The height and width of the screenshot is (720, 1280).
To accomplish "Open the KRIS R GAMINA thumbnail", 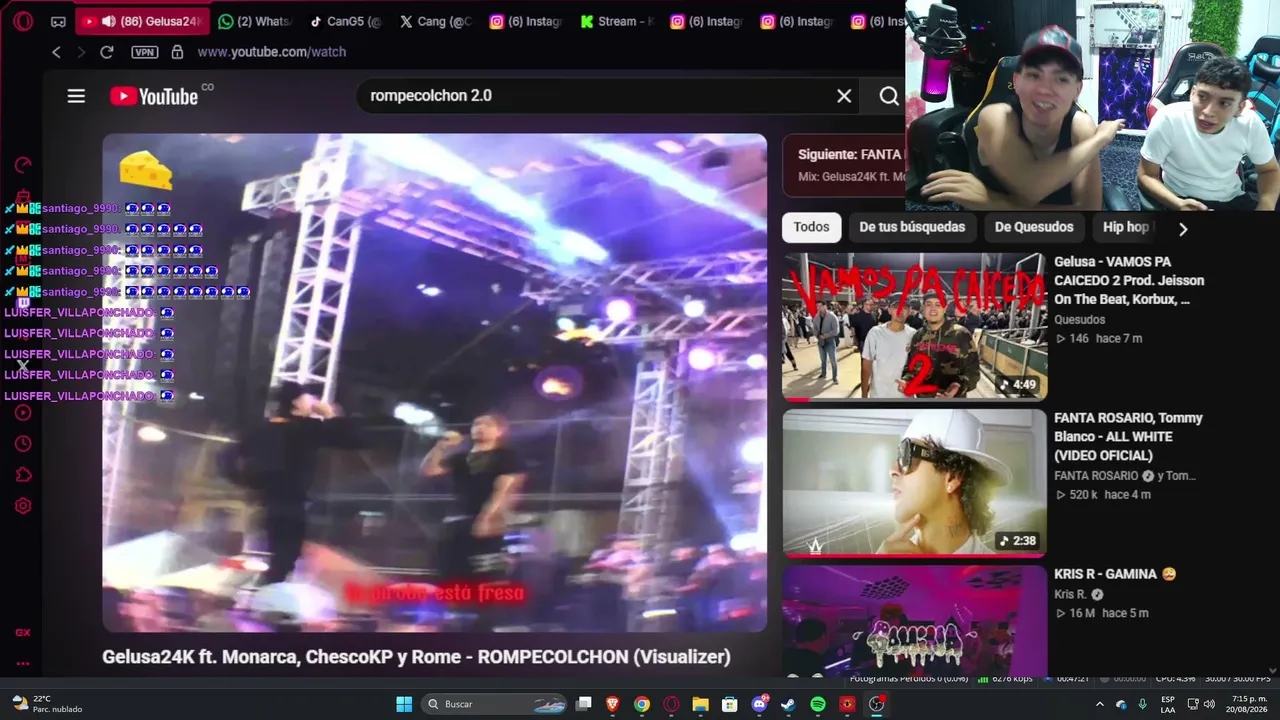I will [x=914, y=621].
